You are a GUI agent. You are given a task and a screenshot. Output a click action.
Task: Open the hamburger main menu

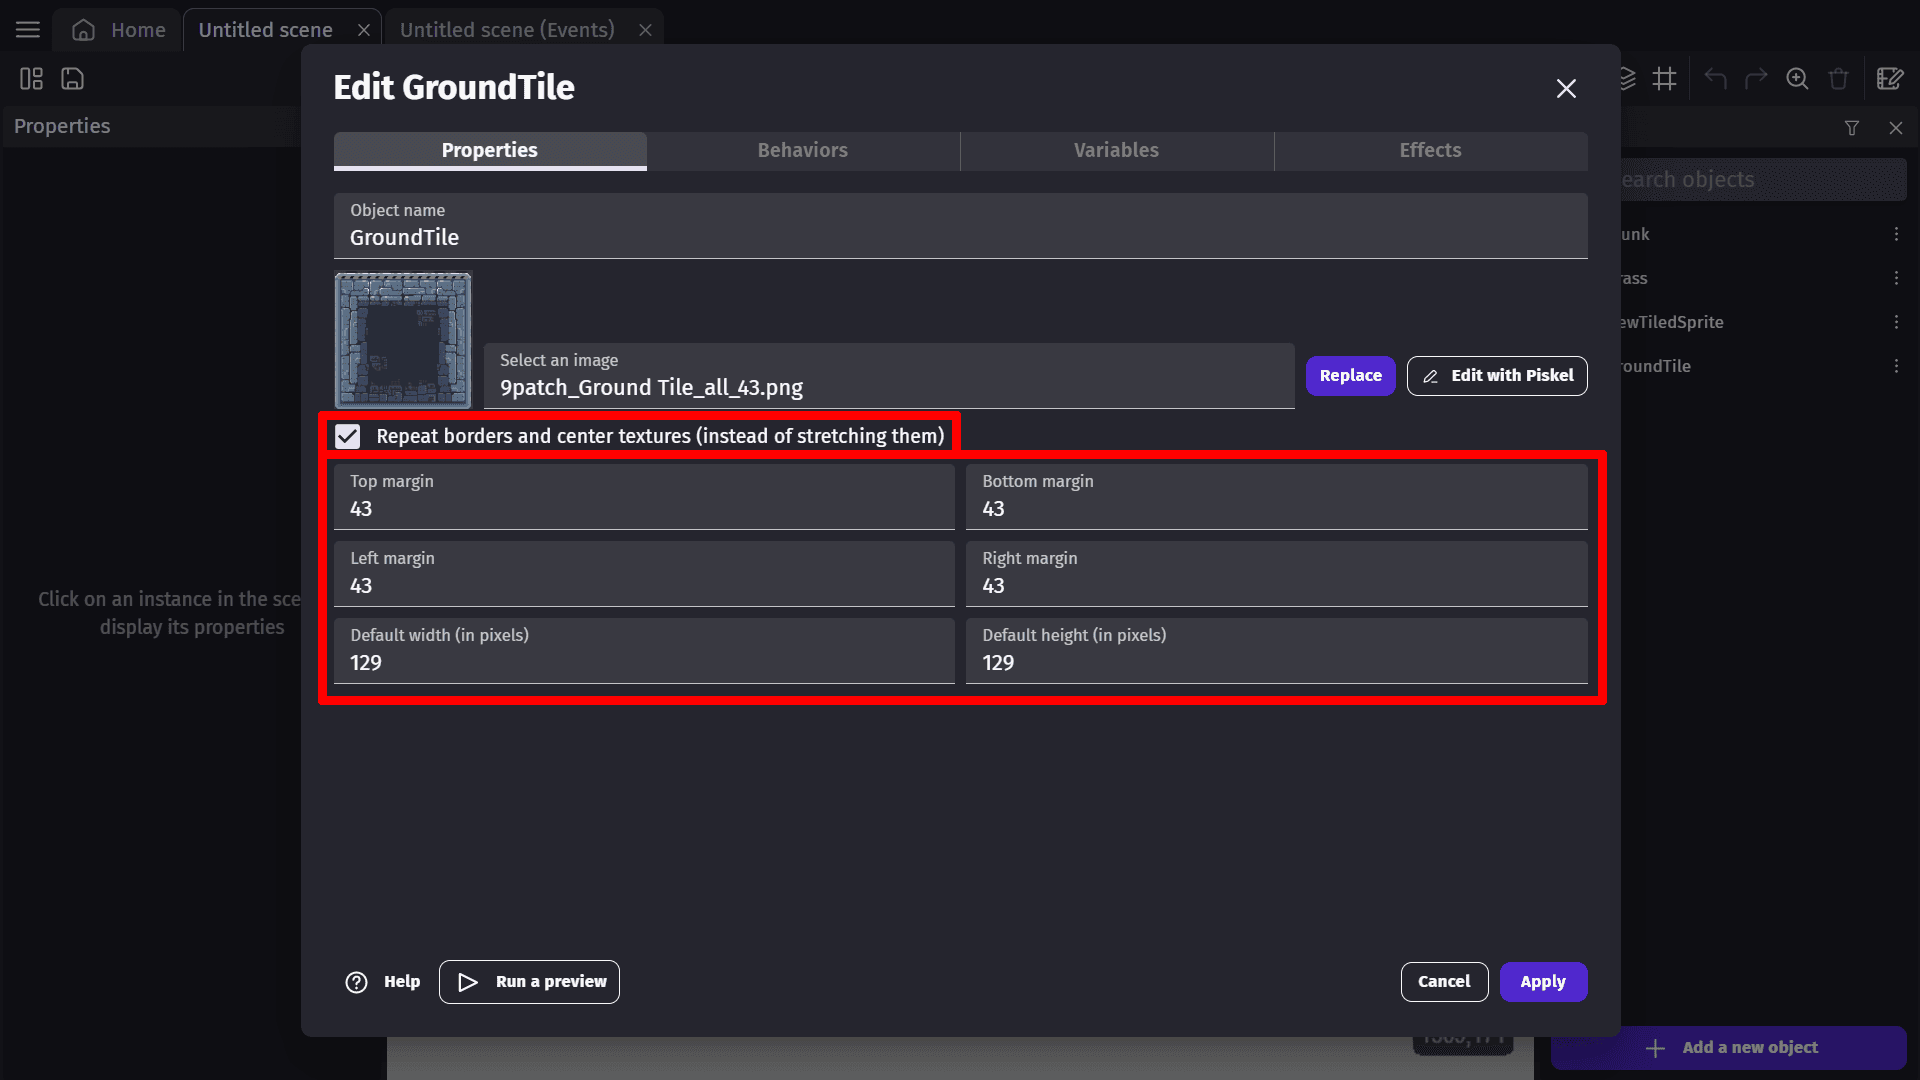pyautogui.click(x=28, y=30)
